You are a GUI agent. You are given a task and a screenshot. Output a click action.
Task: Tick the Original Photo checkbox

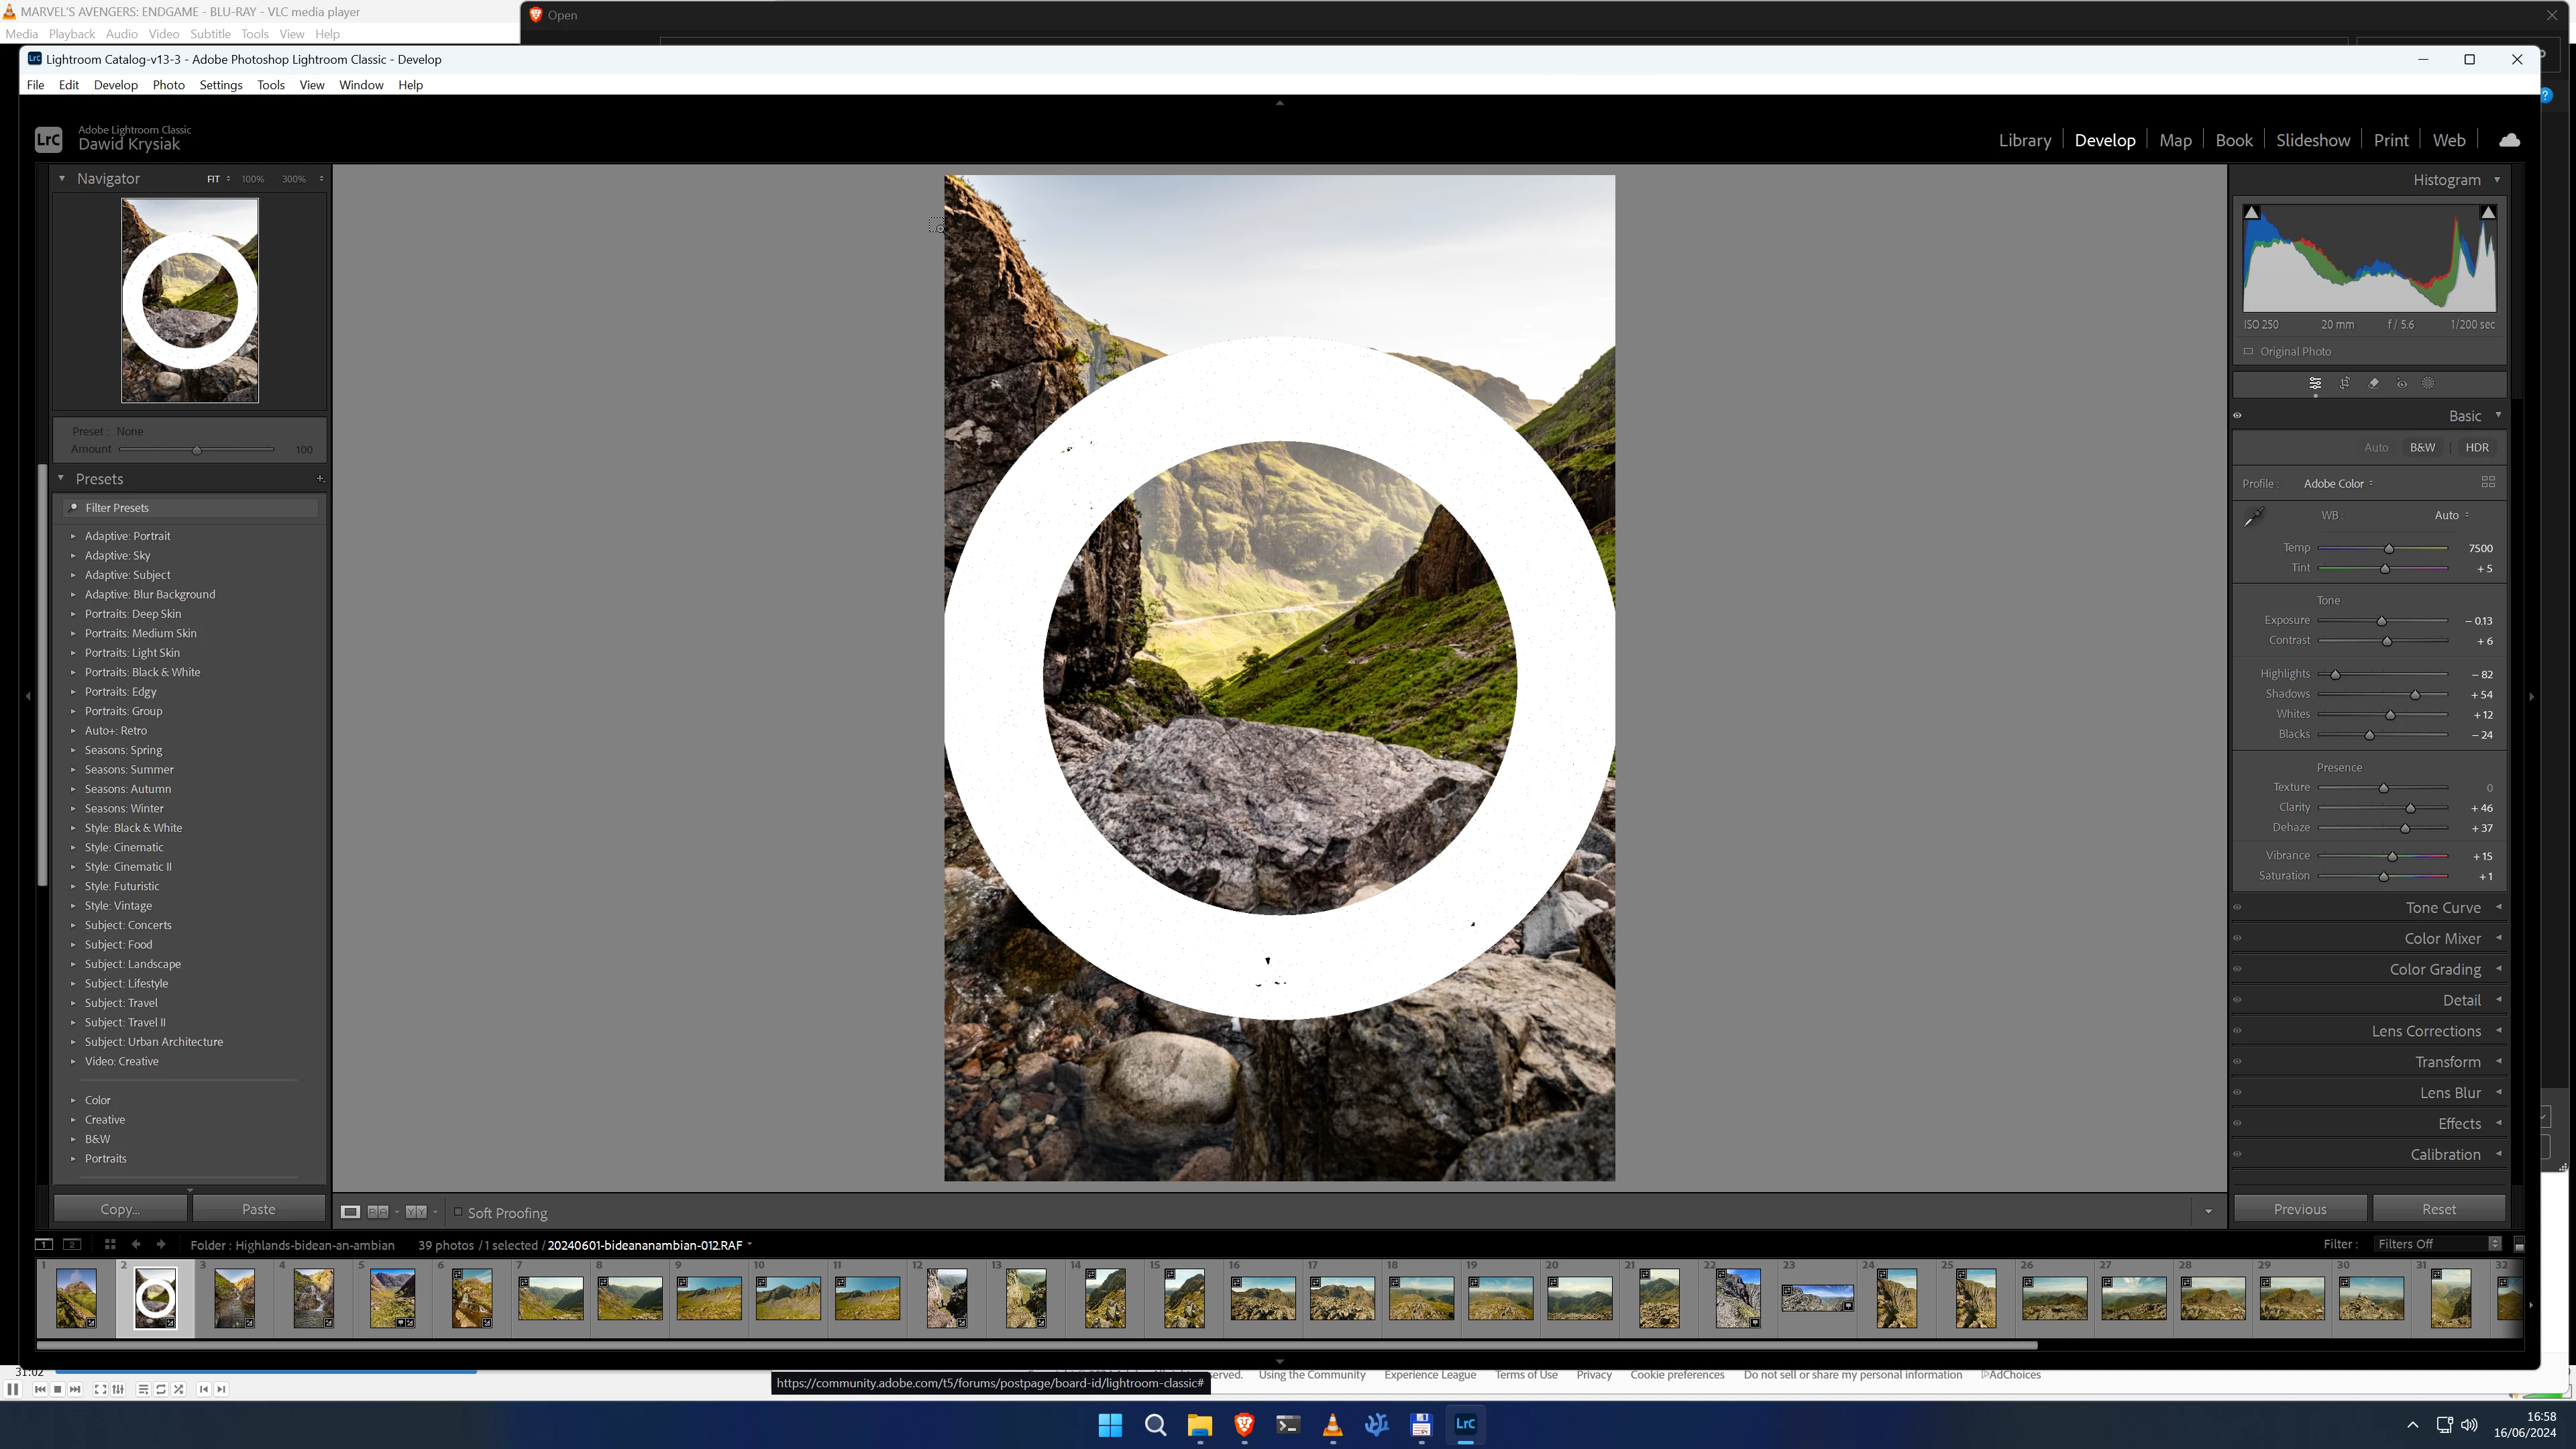tap(2249, 351)
